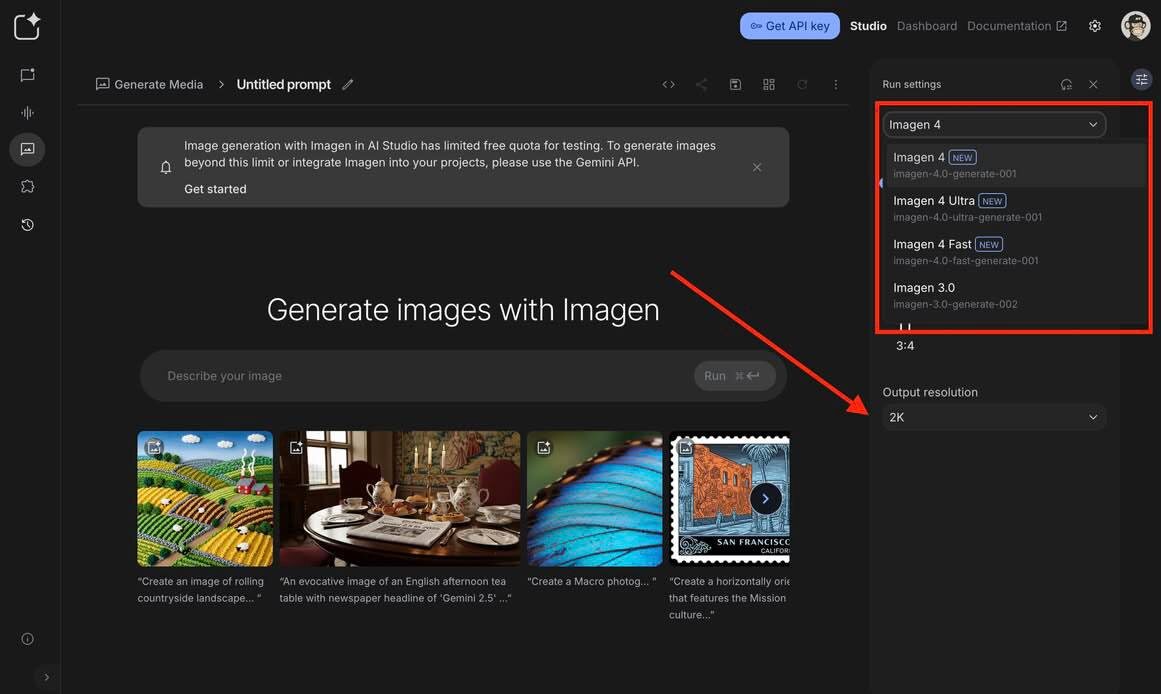Open the Build apps puzzle icon
This screenshot has width=1161, height=694.
pyautogui.click(x=27, y=187)
